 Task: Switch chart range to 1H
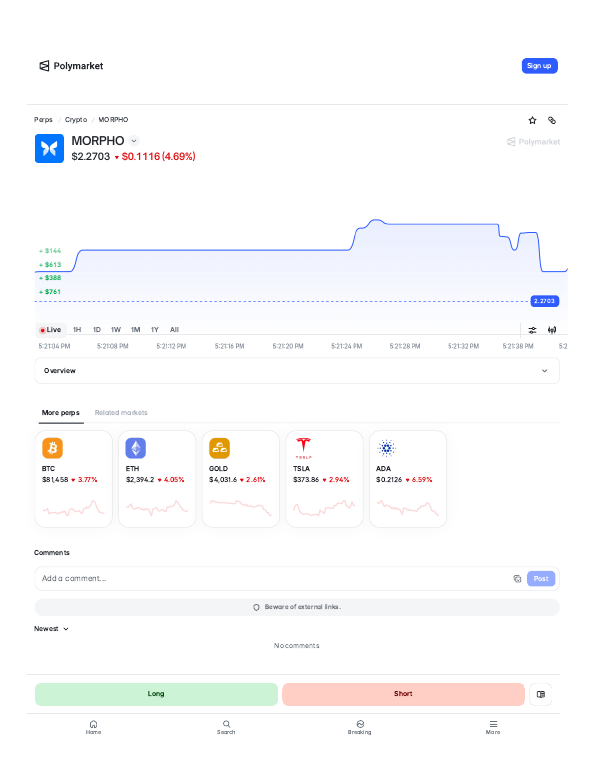click(x=77, y=330)
